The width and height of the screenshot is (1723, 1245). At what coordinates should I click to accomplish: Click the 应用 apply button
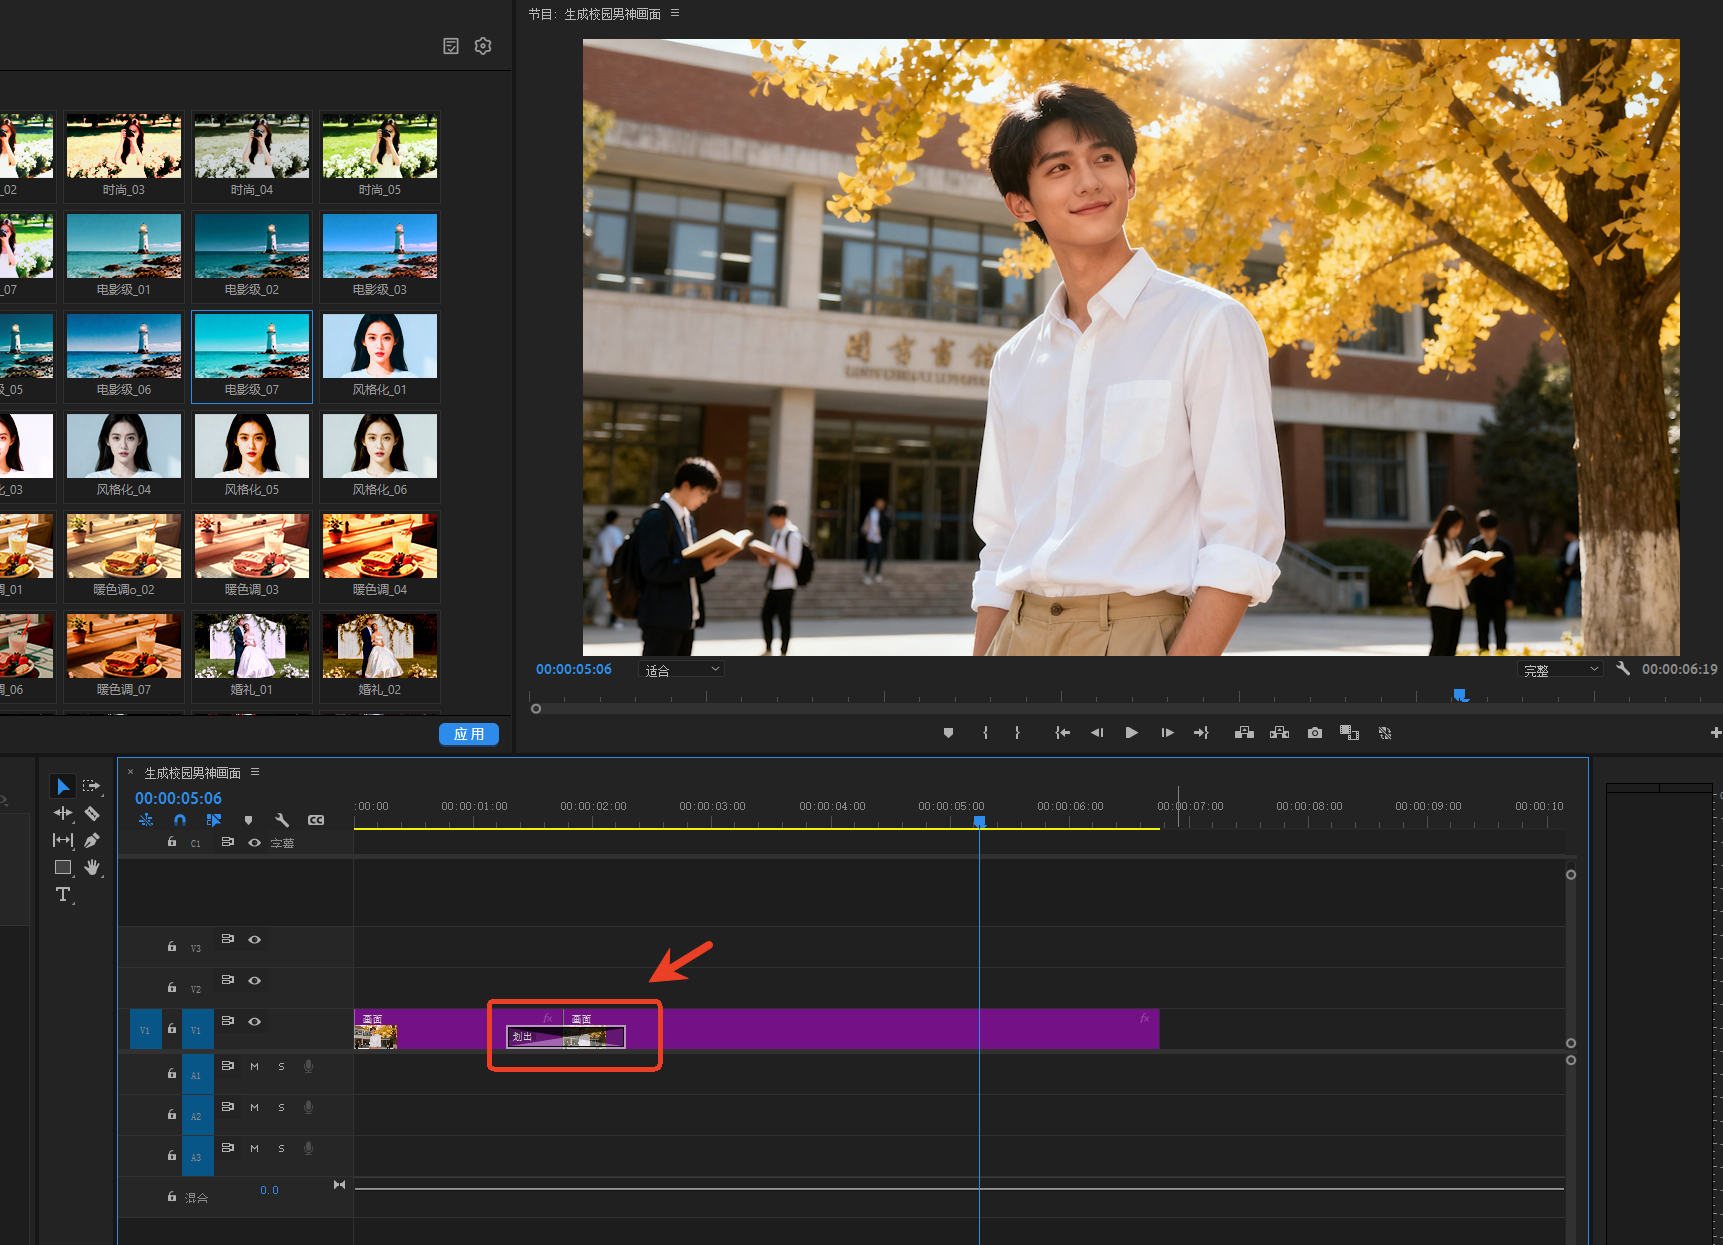pyautogui.click(x=469, y=734)
